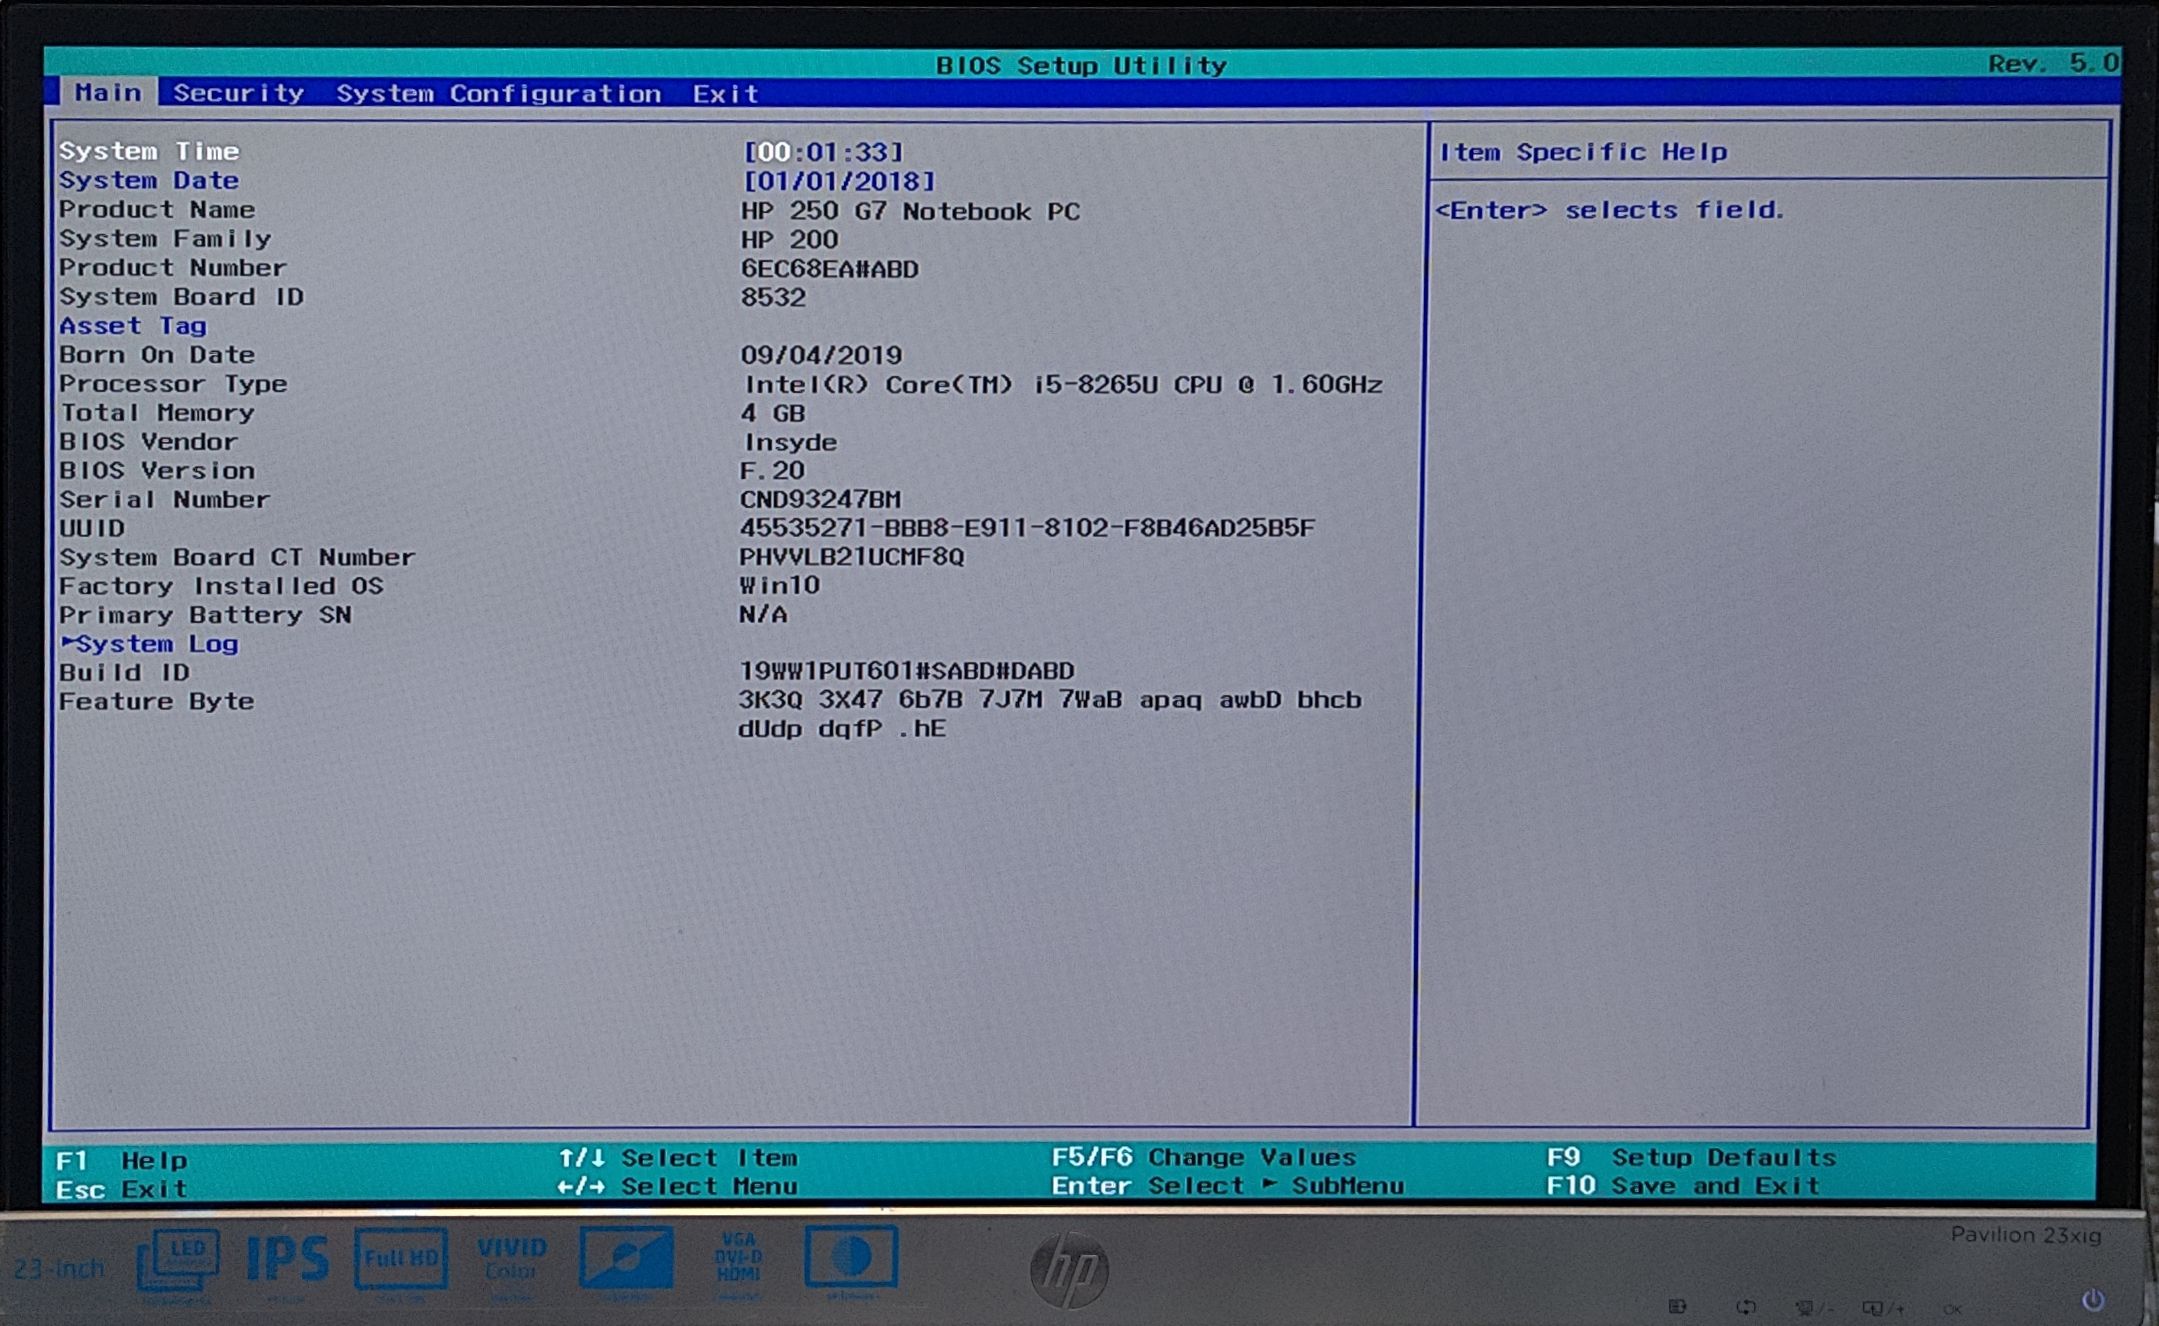Image resolution: width=2159 pixels, height=1326 pixels.
Task: Click the board ID value '8532'
Action: [773, 297]
